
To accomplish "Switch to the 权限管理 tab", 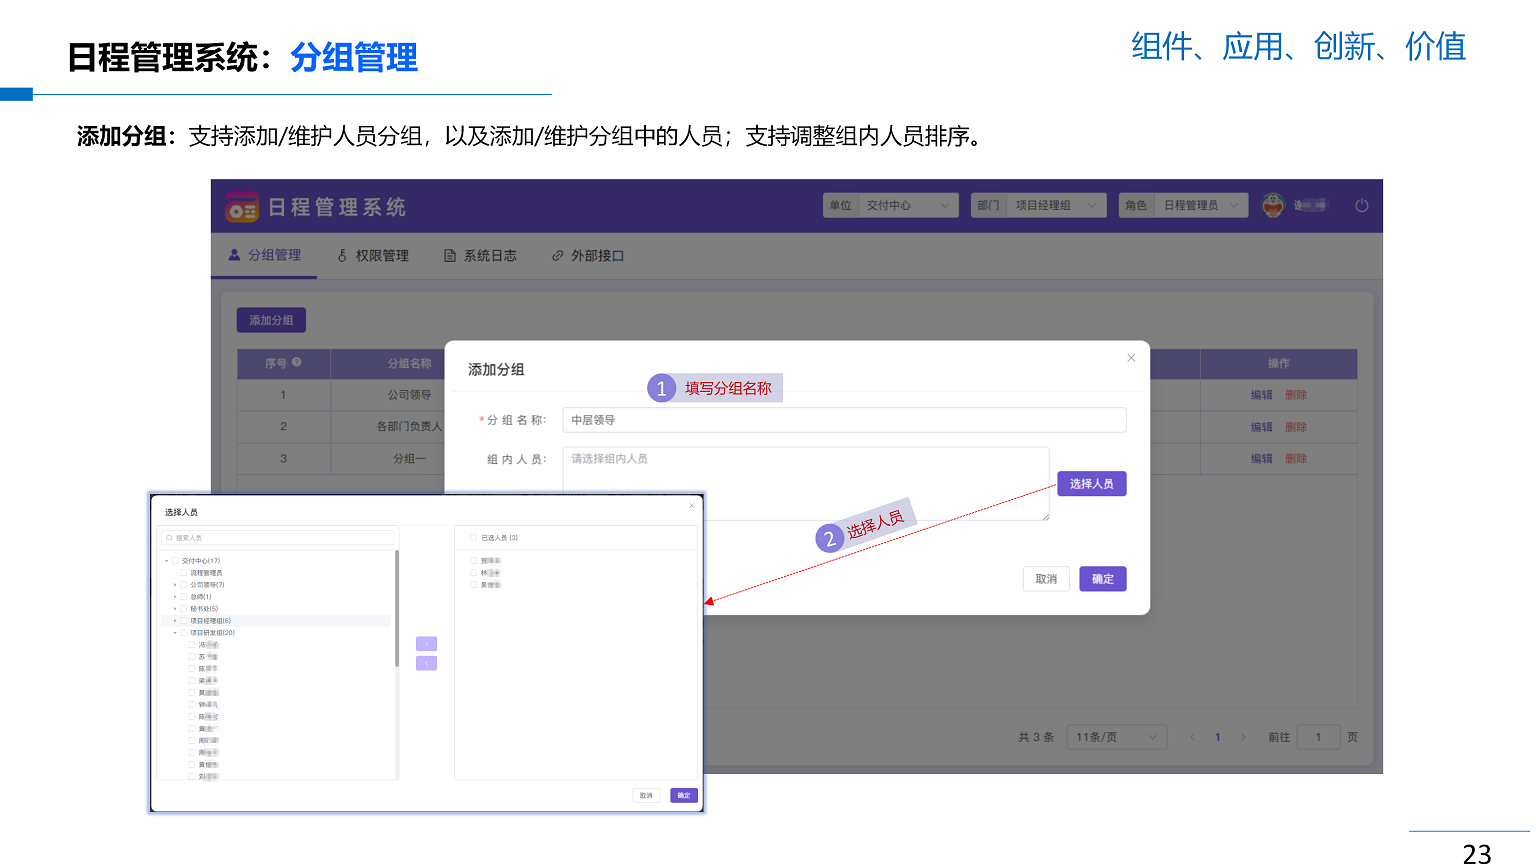I will 373,256.
